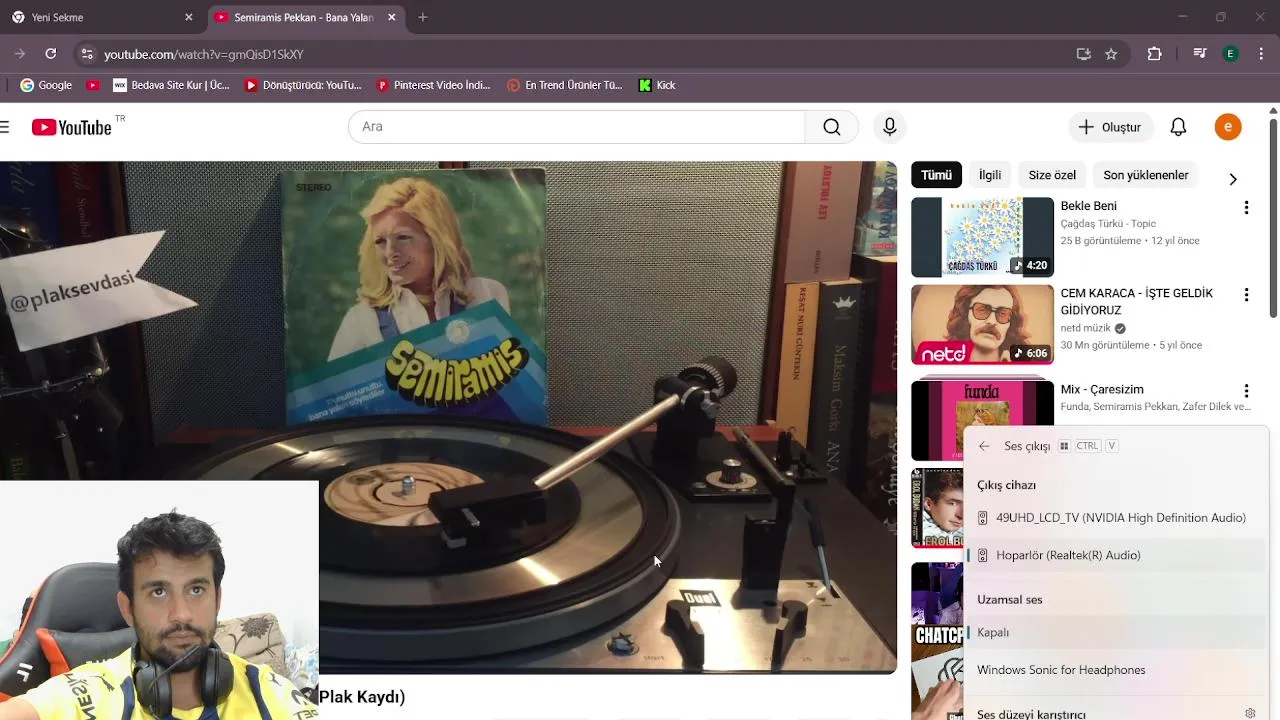Select Windows Sonic for Headphones
Viewport: 1280px width, 720px height.
tap(1116, 670)
